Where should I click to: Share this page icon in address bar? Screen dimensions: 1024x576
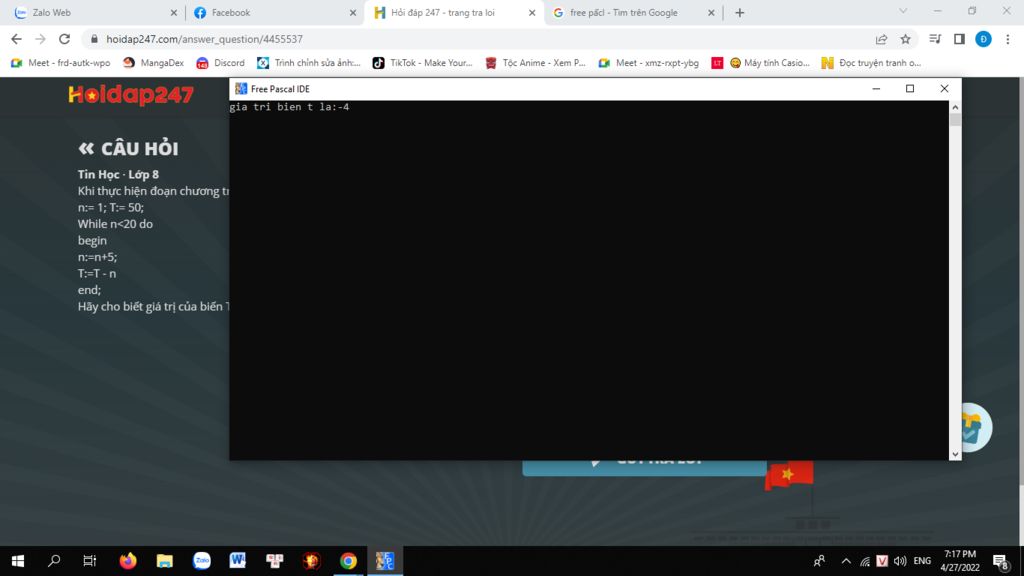[881, 39]
